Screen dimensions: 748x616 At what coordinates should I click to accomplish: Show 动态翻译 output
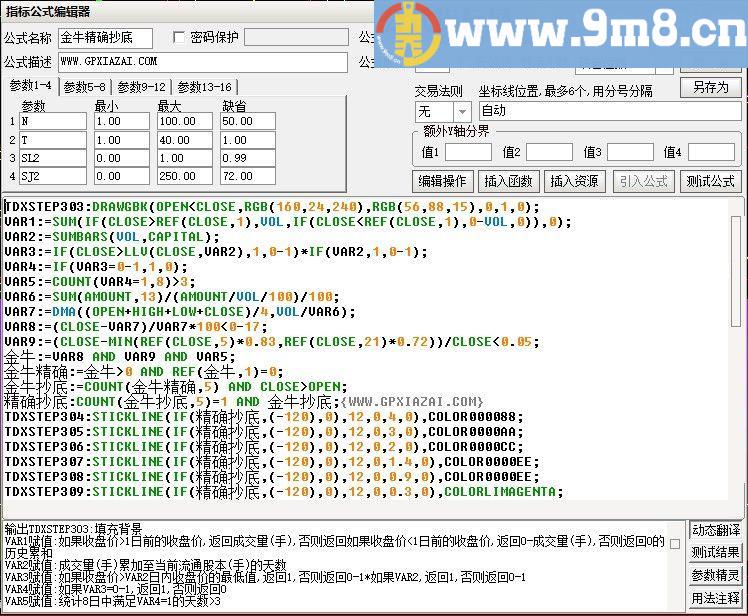pyautogui.click(x=716, y=530)
